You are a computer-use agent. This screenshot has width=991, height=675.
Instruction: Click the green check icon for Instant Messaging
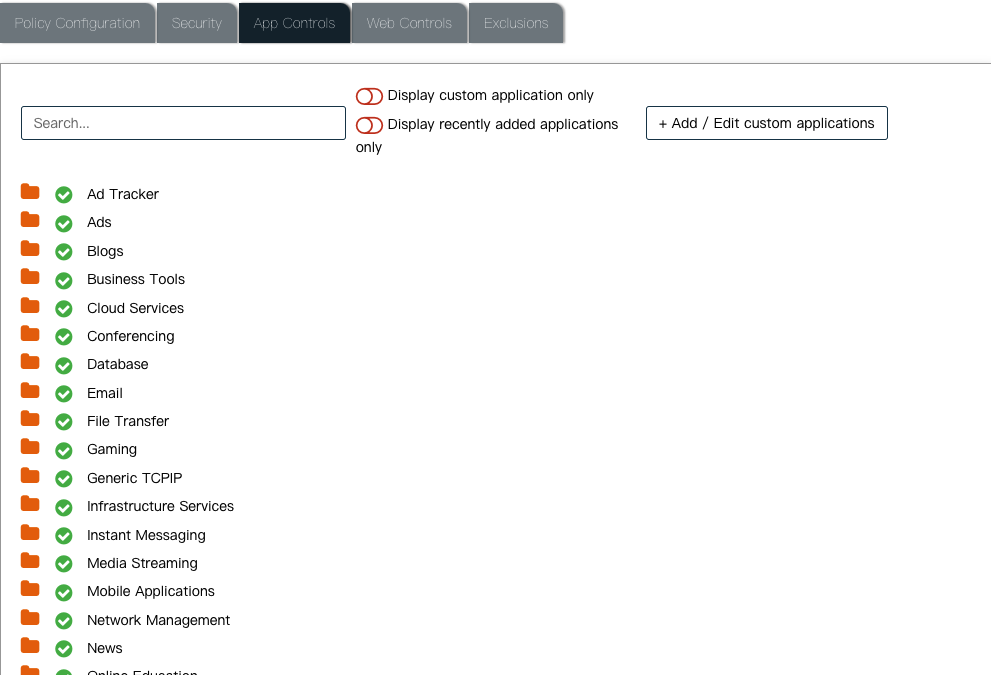tap(64, 536)
